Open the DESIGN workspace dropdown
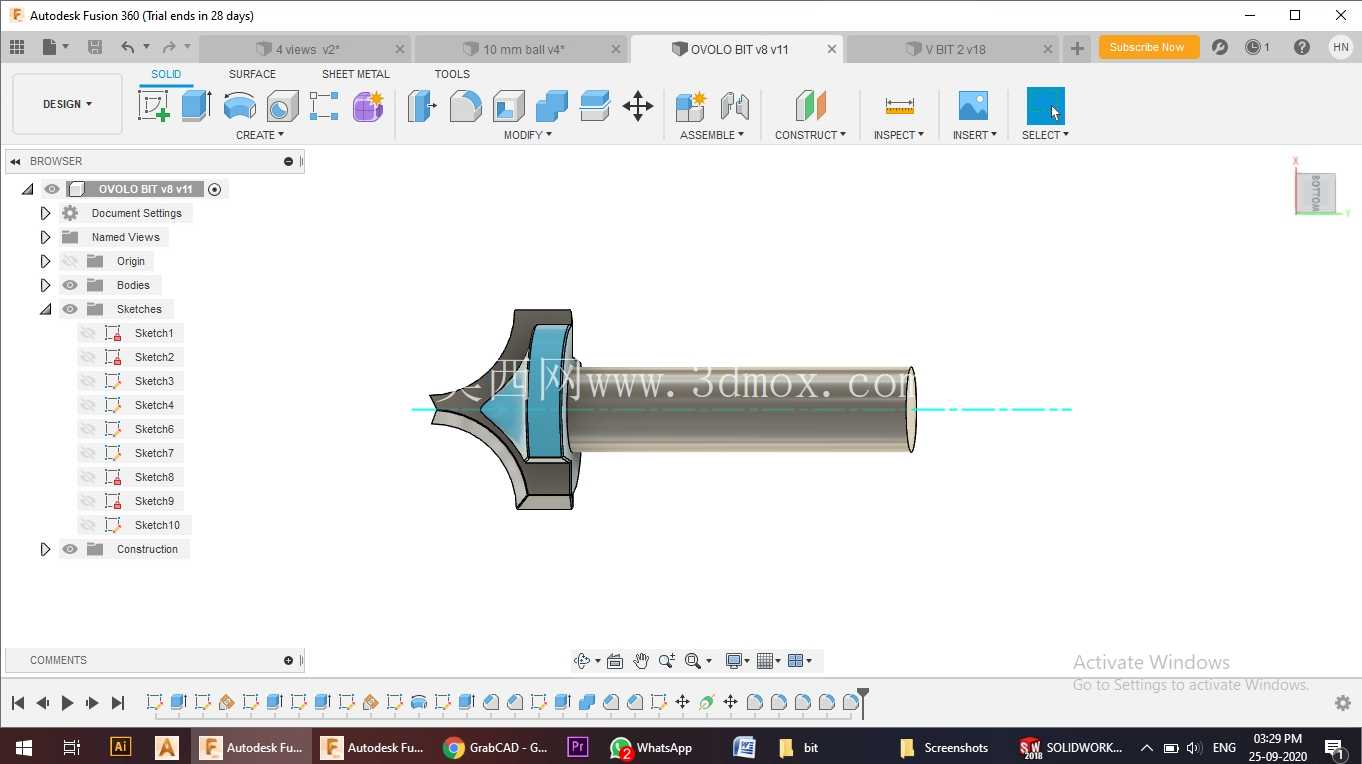Screen dimensions: 1362x764 (x=67, y=104)
